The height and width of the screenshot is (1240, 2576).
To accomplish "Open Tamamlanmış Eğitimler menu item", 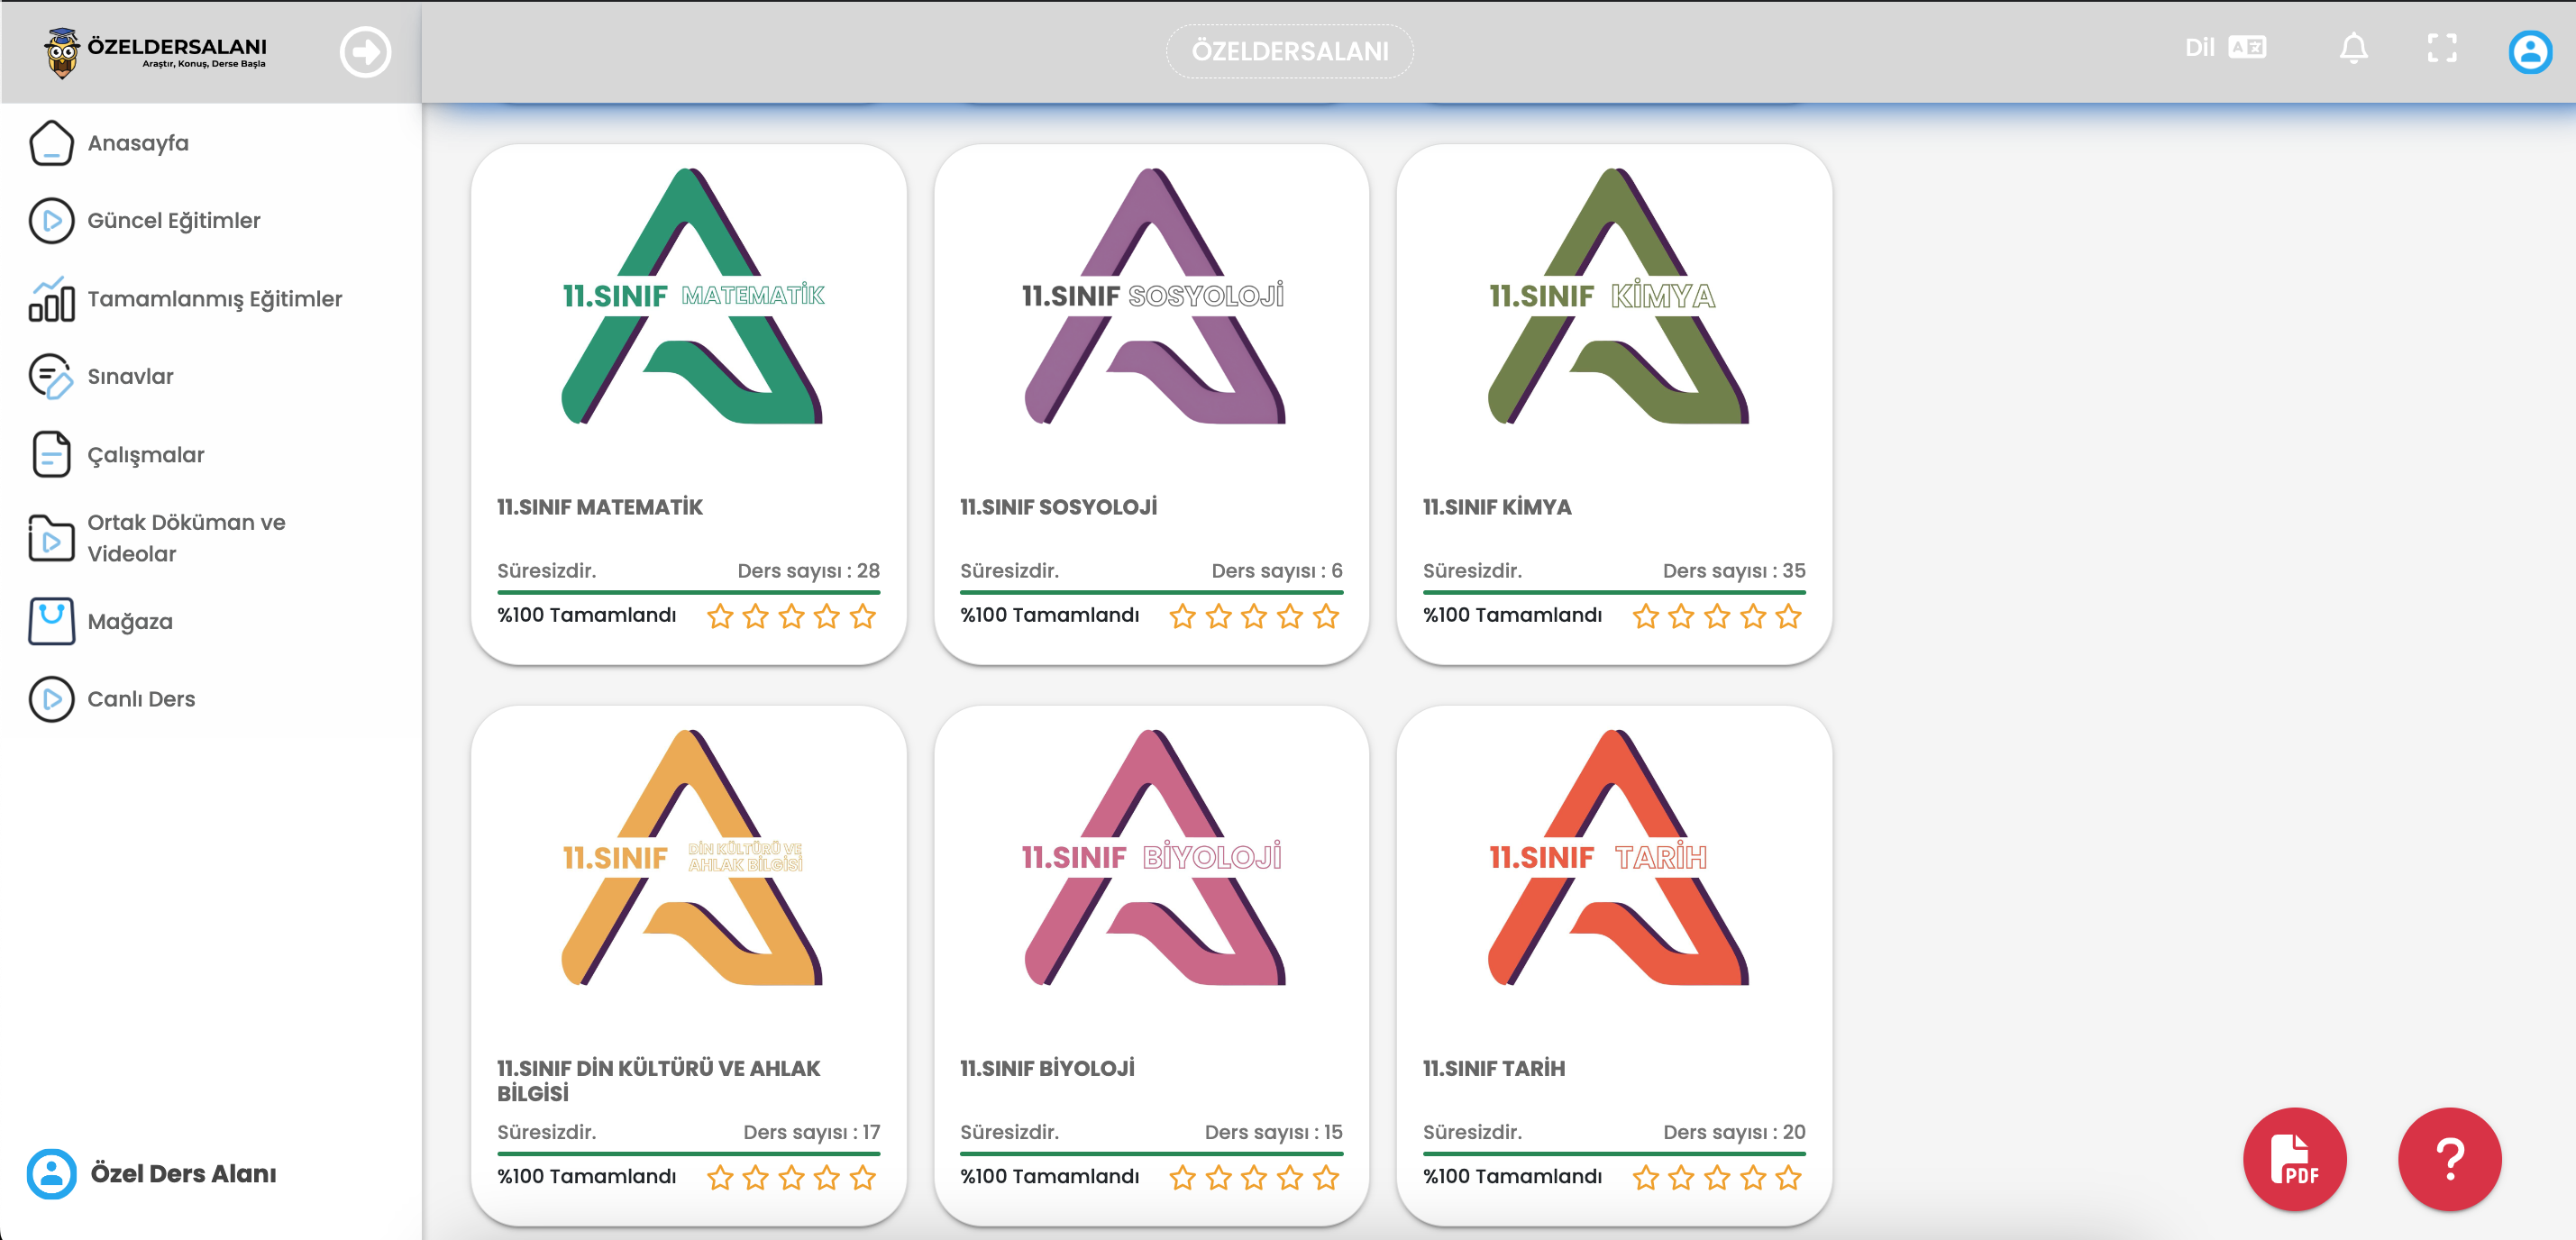I will (x=214, y=299).
